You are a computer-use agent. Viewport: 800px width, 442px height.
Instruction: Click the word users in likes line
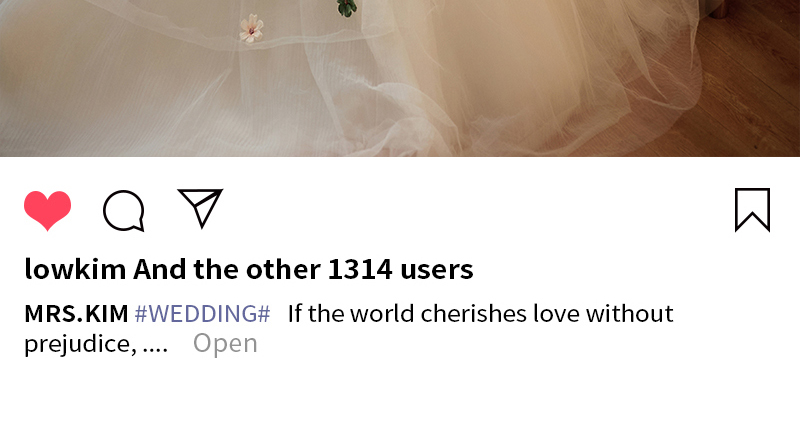tap(437, 270)
